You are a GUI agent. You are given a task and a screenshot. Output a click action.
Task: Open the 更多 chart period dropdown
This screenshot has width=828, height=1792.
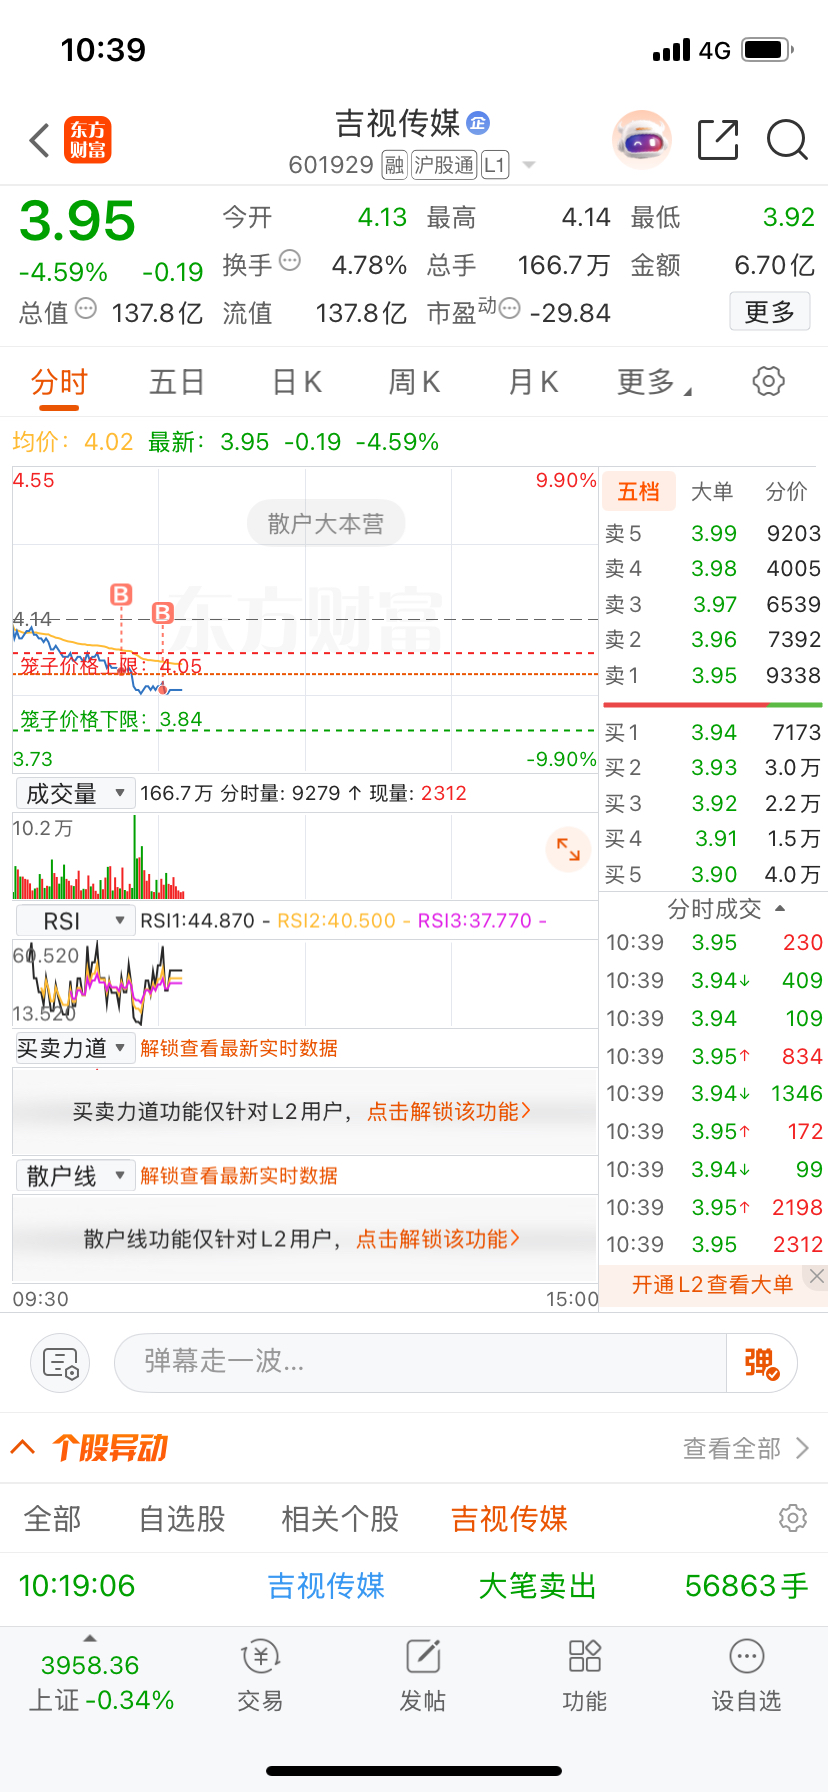click(x=655, y=382)
